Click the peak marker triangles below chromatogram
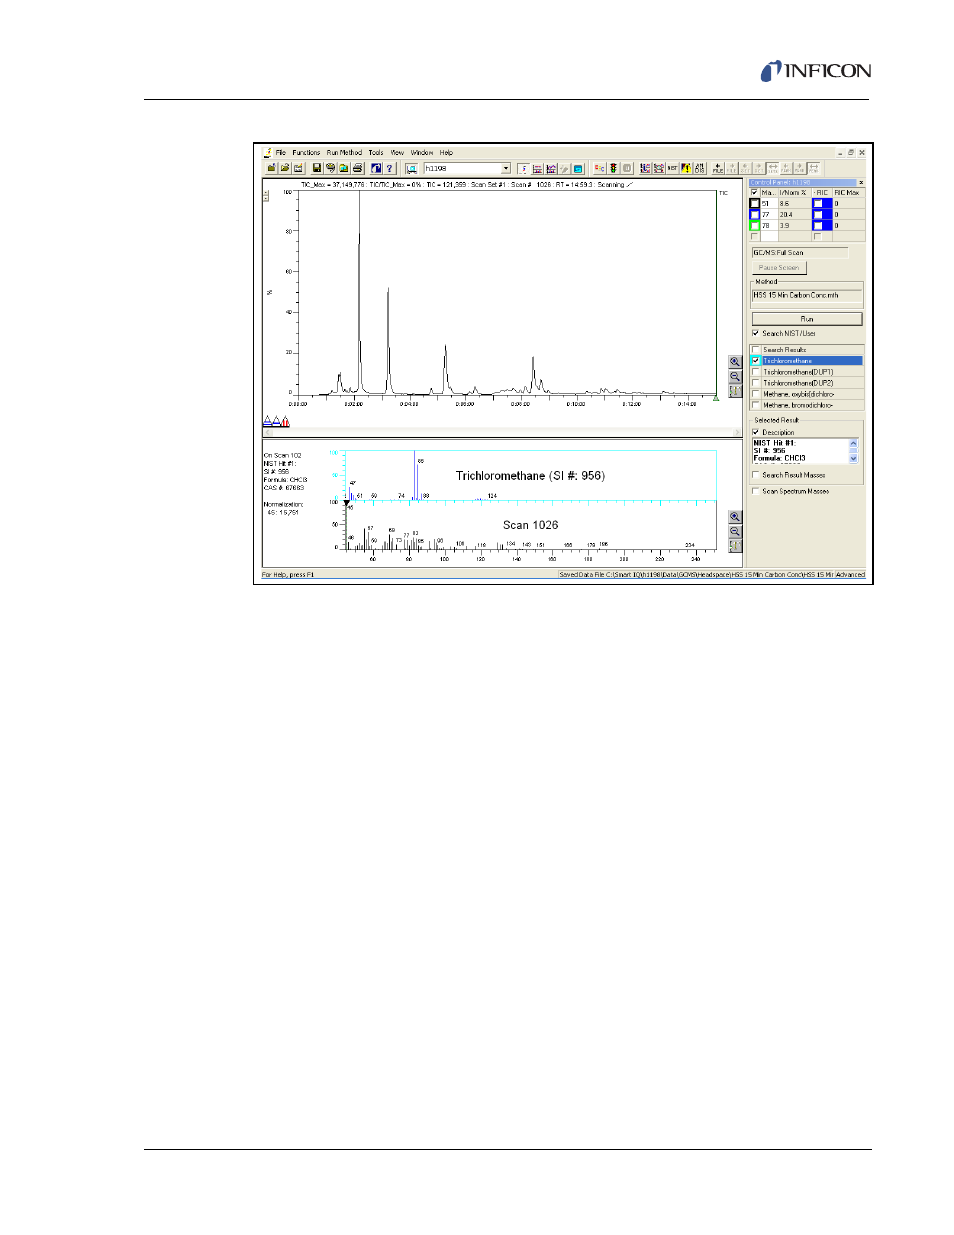This screenshot has height=1235, width=954. (276, 422)
